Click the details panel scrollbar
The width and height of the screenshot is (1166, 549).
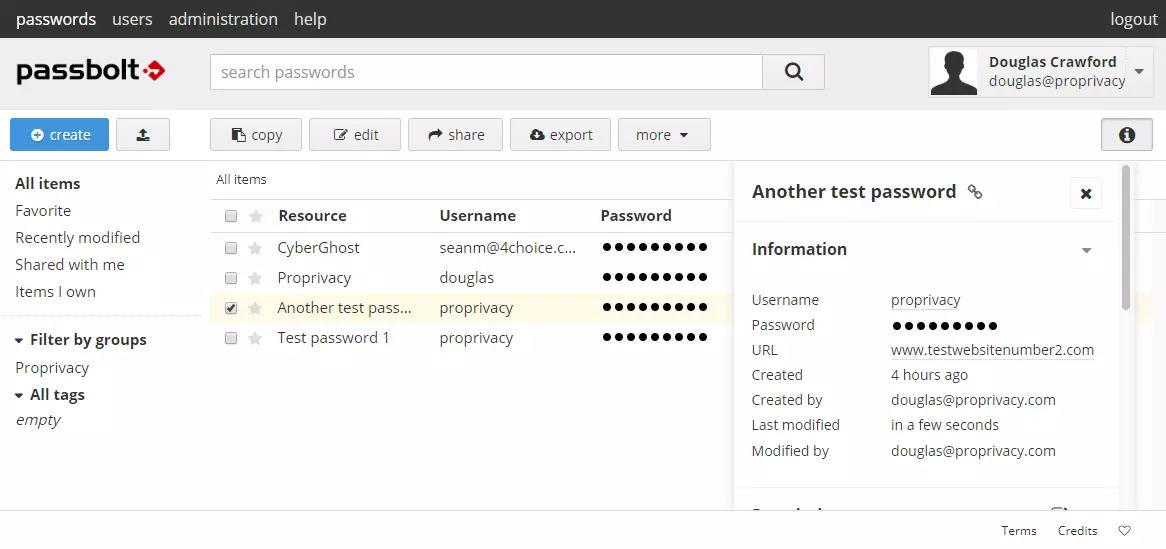tap(1126, 238)
